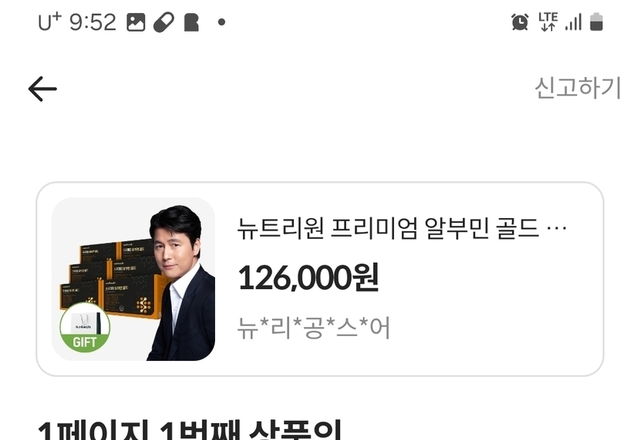This screenshot has width=640, height=440.
Task: Tap the battery status icon
Action: pos(596,22)
